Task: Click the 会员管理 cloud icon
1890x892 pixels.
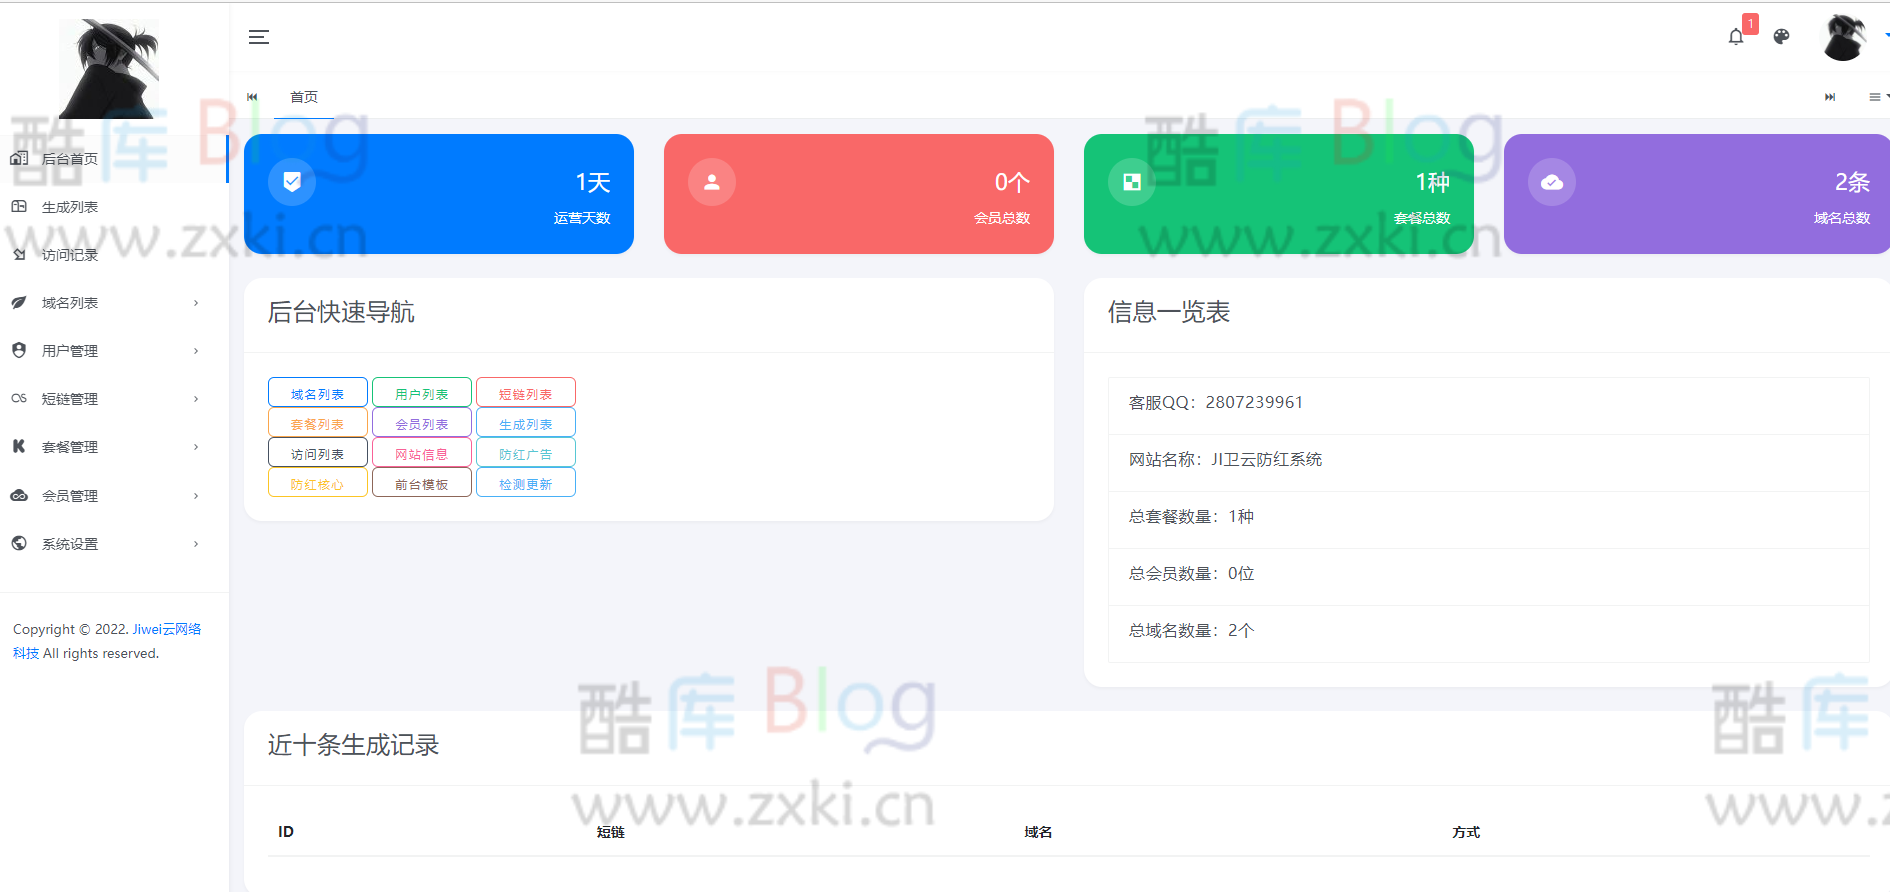Action: (19, 495)
